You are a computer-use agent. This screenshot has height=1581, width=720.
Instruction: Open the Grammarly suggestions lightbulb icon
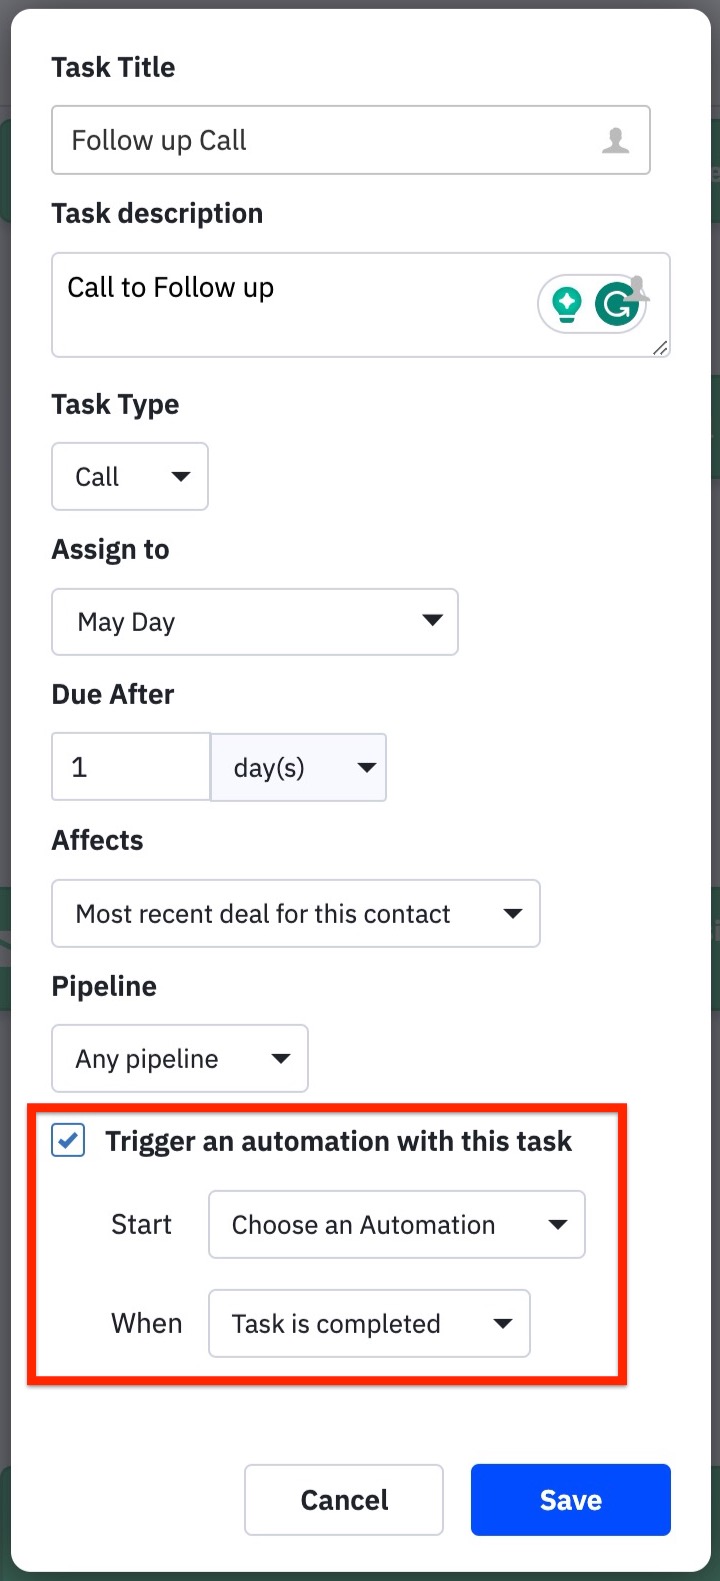pos(565,304)
